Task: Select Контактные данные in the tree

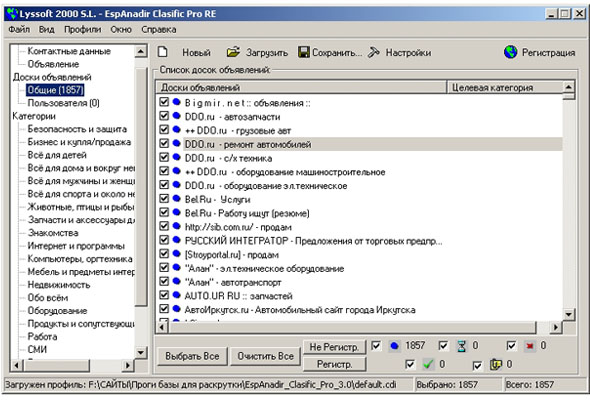Action: [69, 51]
